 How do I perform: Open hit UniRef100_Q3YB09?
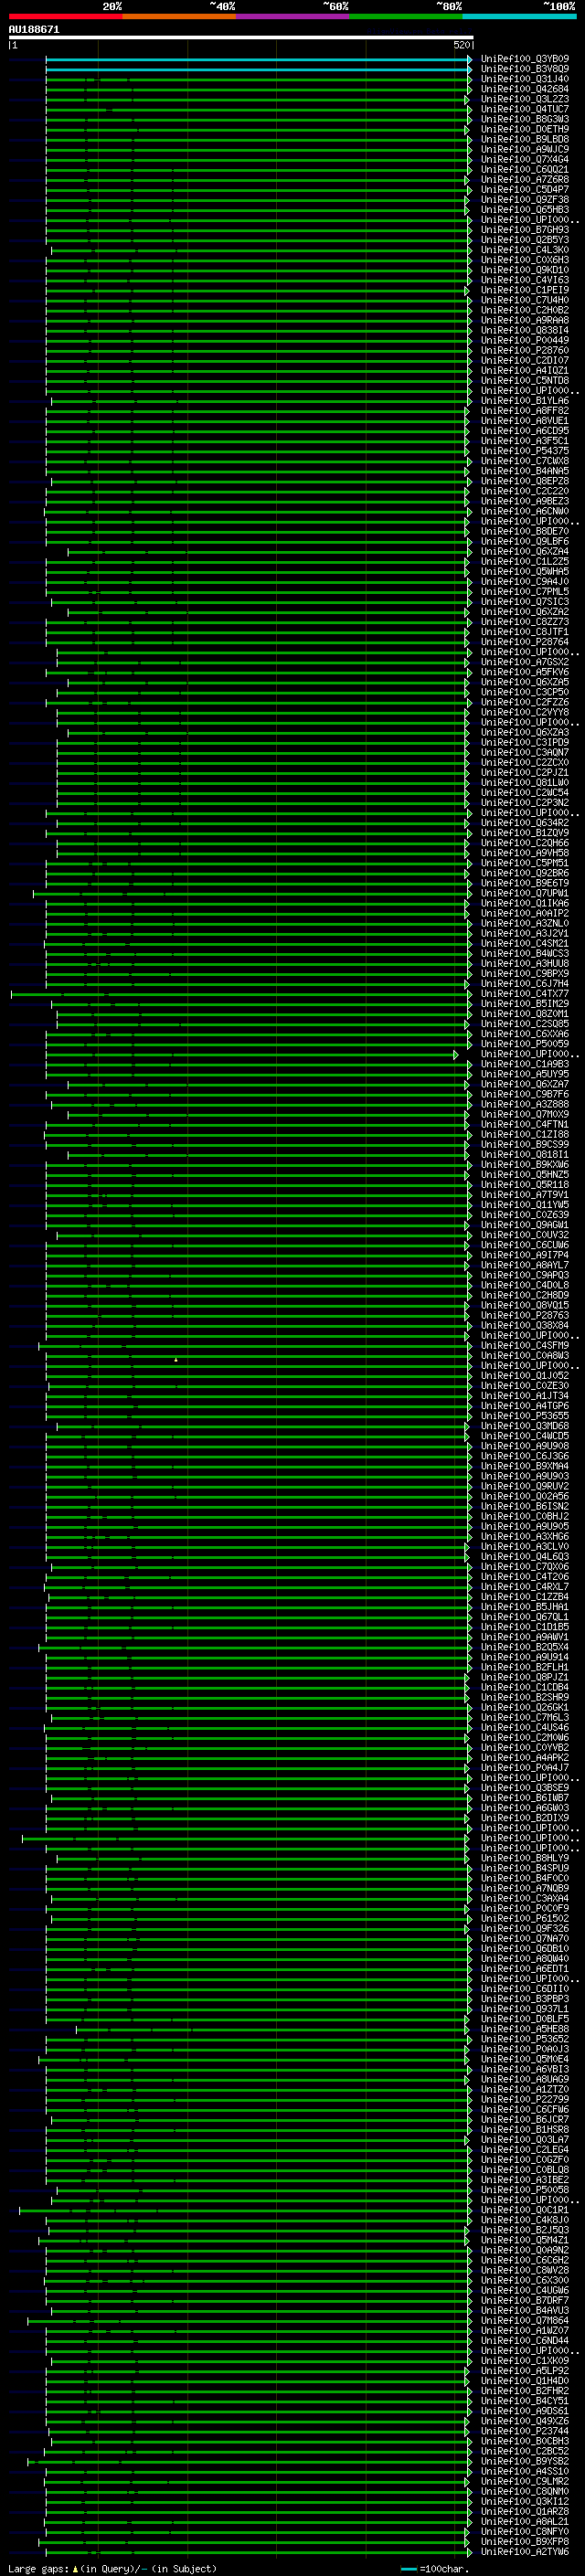(x=525, y=59)
